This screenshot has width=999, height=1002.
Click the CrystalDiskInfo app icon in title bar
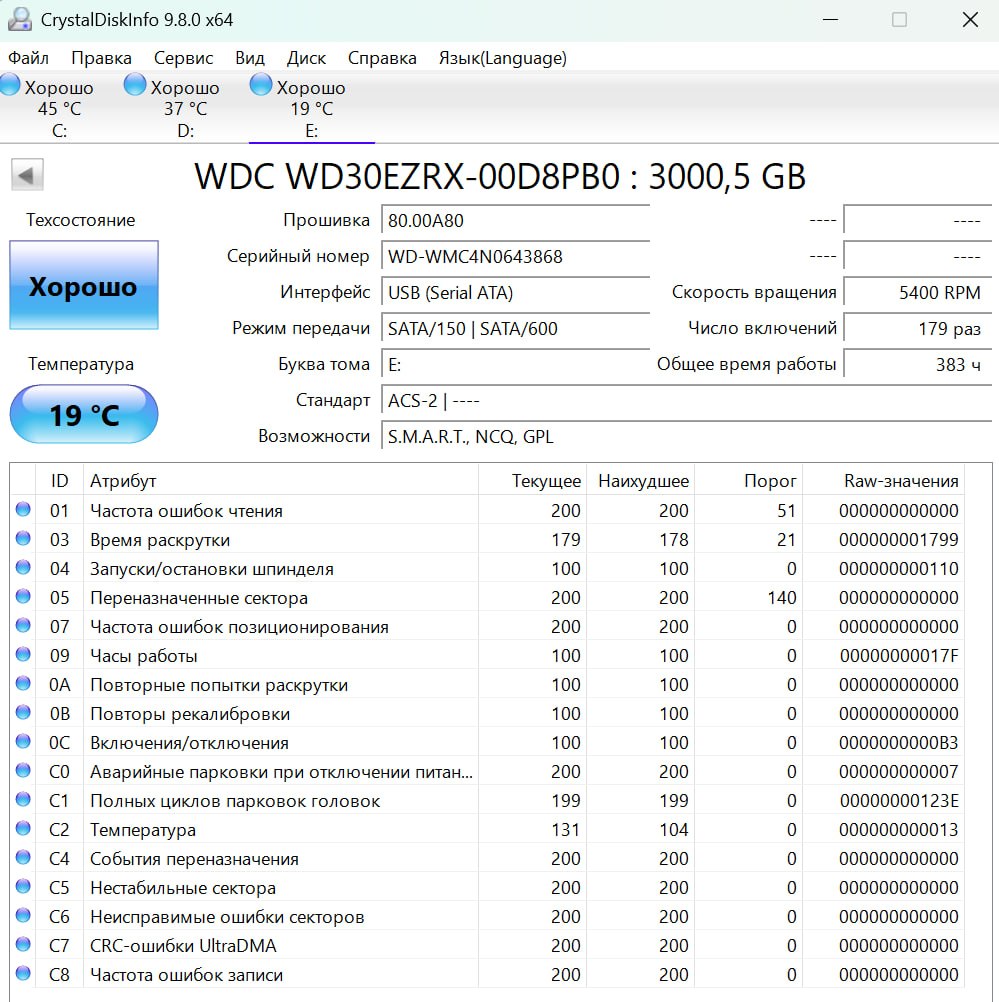coord(20,19)
